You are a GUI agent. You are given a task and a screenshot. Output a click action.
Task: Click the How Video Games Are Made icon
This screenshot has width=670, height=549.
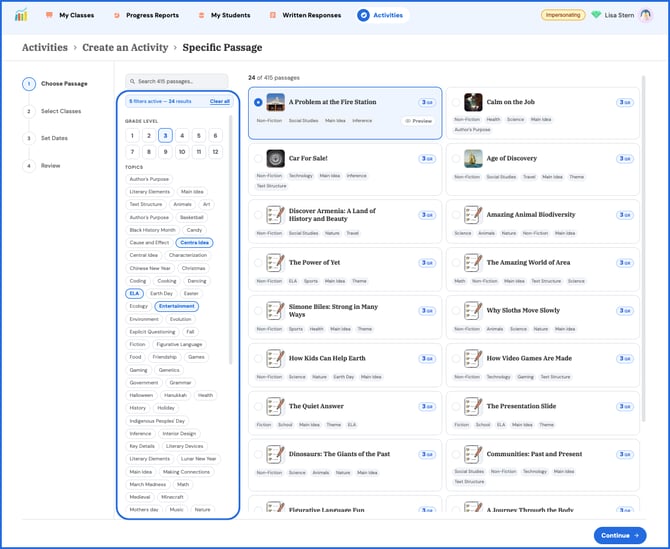tap(473, 358)
